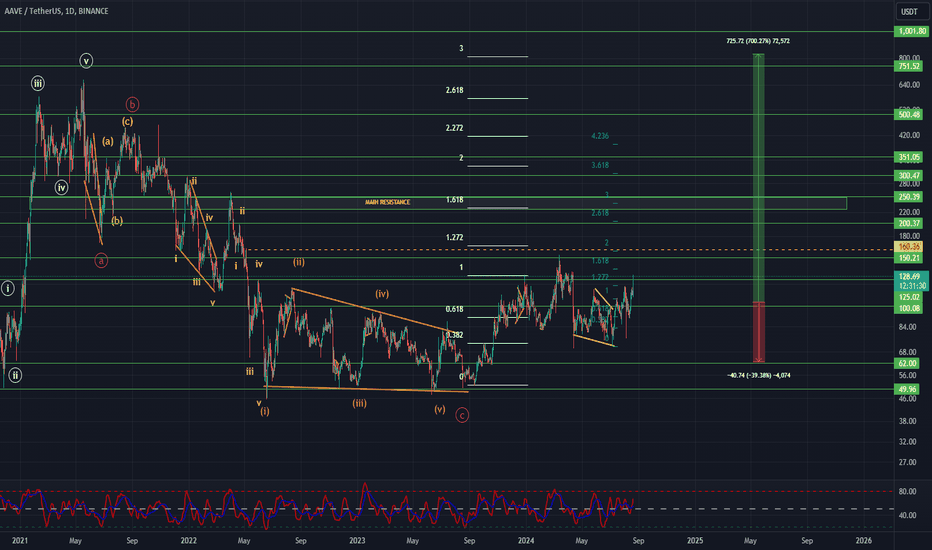Select the 751.52 price level label

[909, 66]
